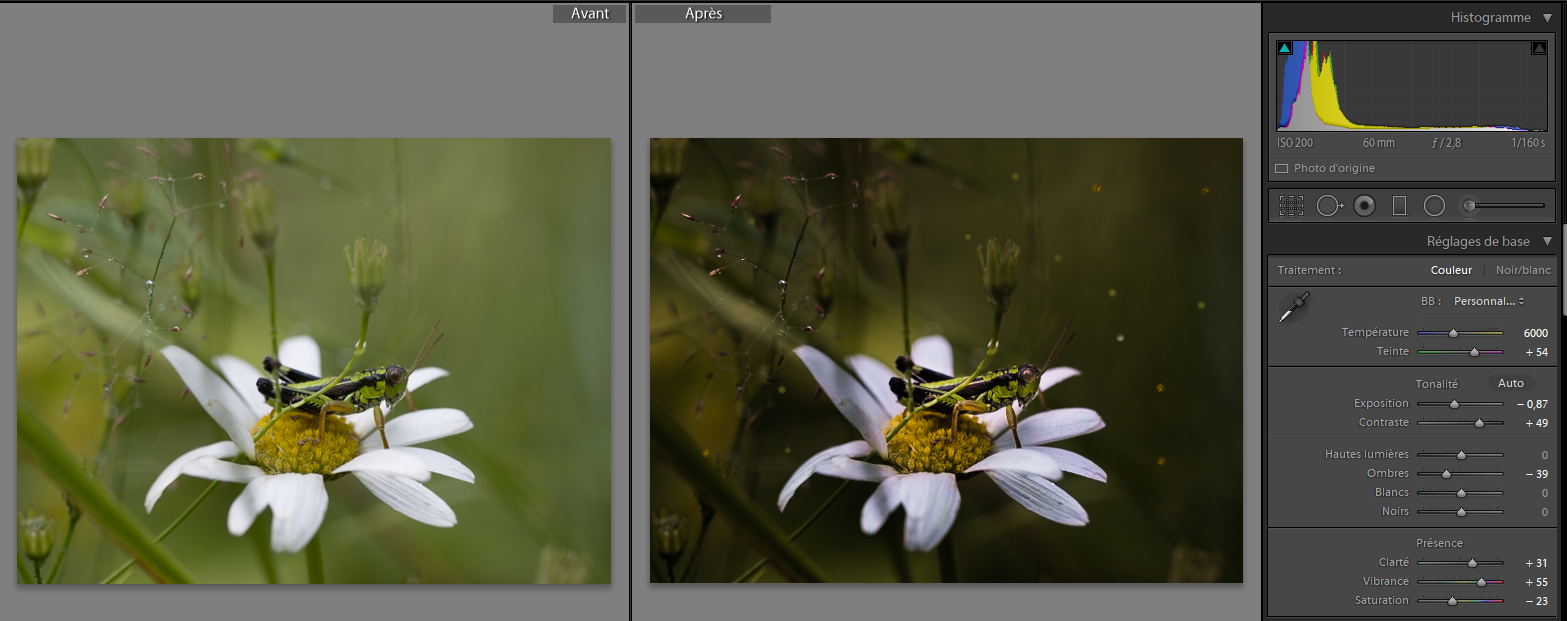
Task: Click the Vibrance slider handle
Action: pos(1481,582)
